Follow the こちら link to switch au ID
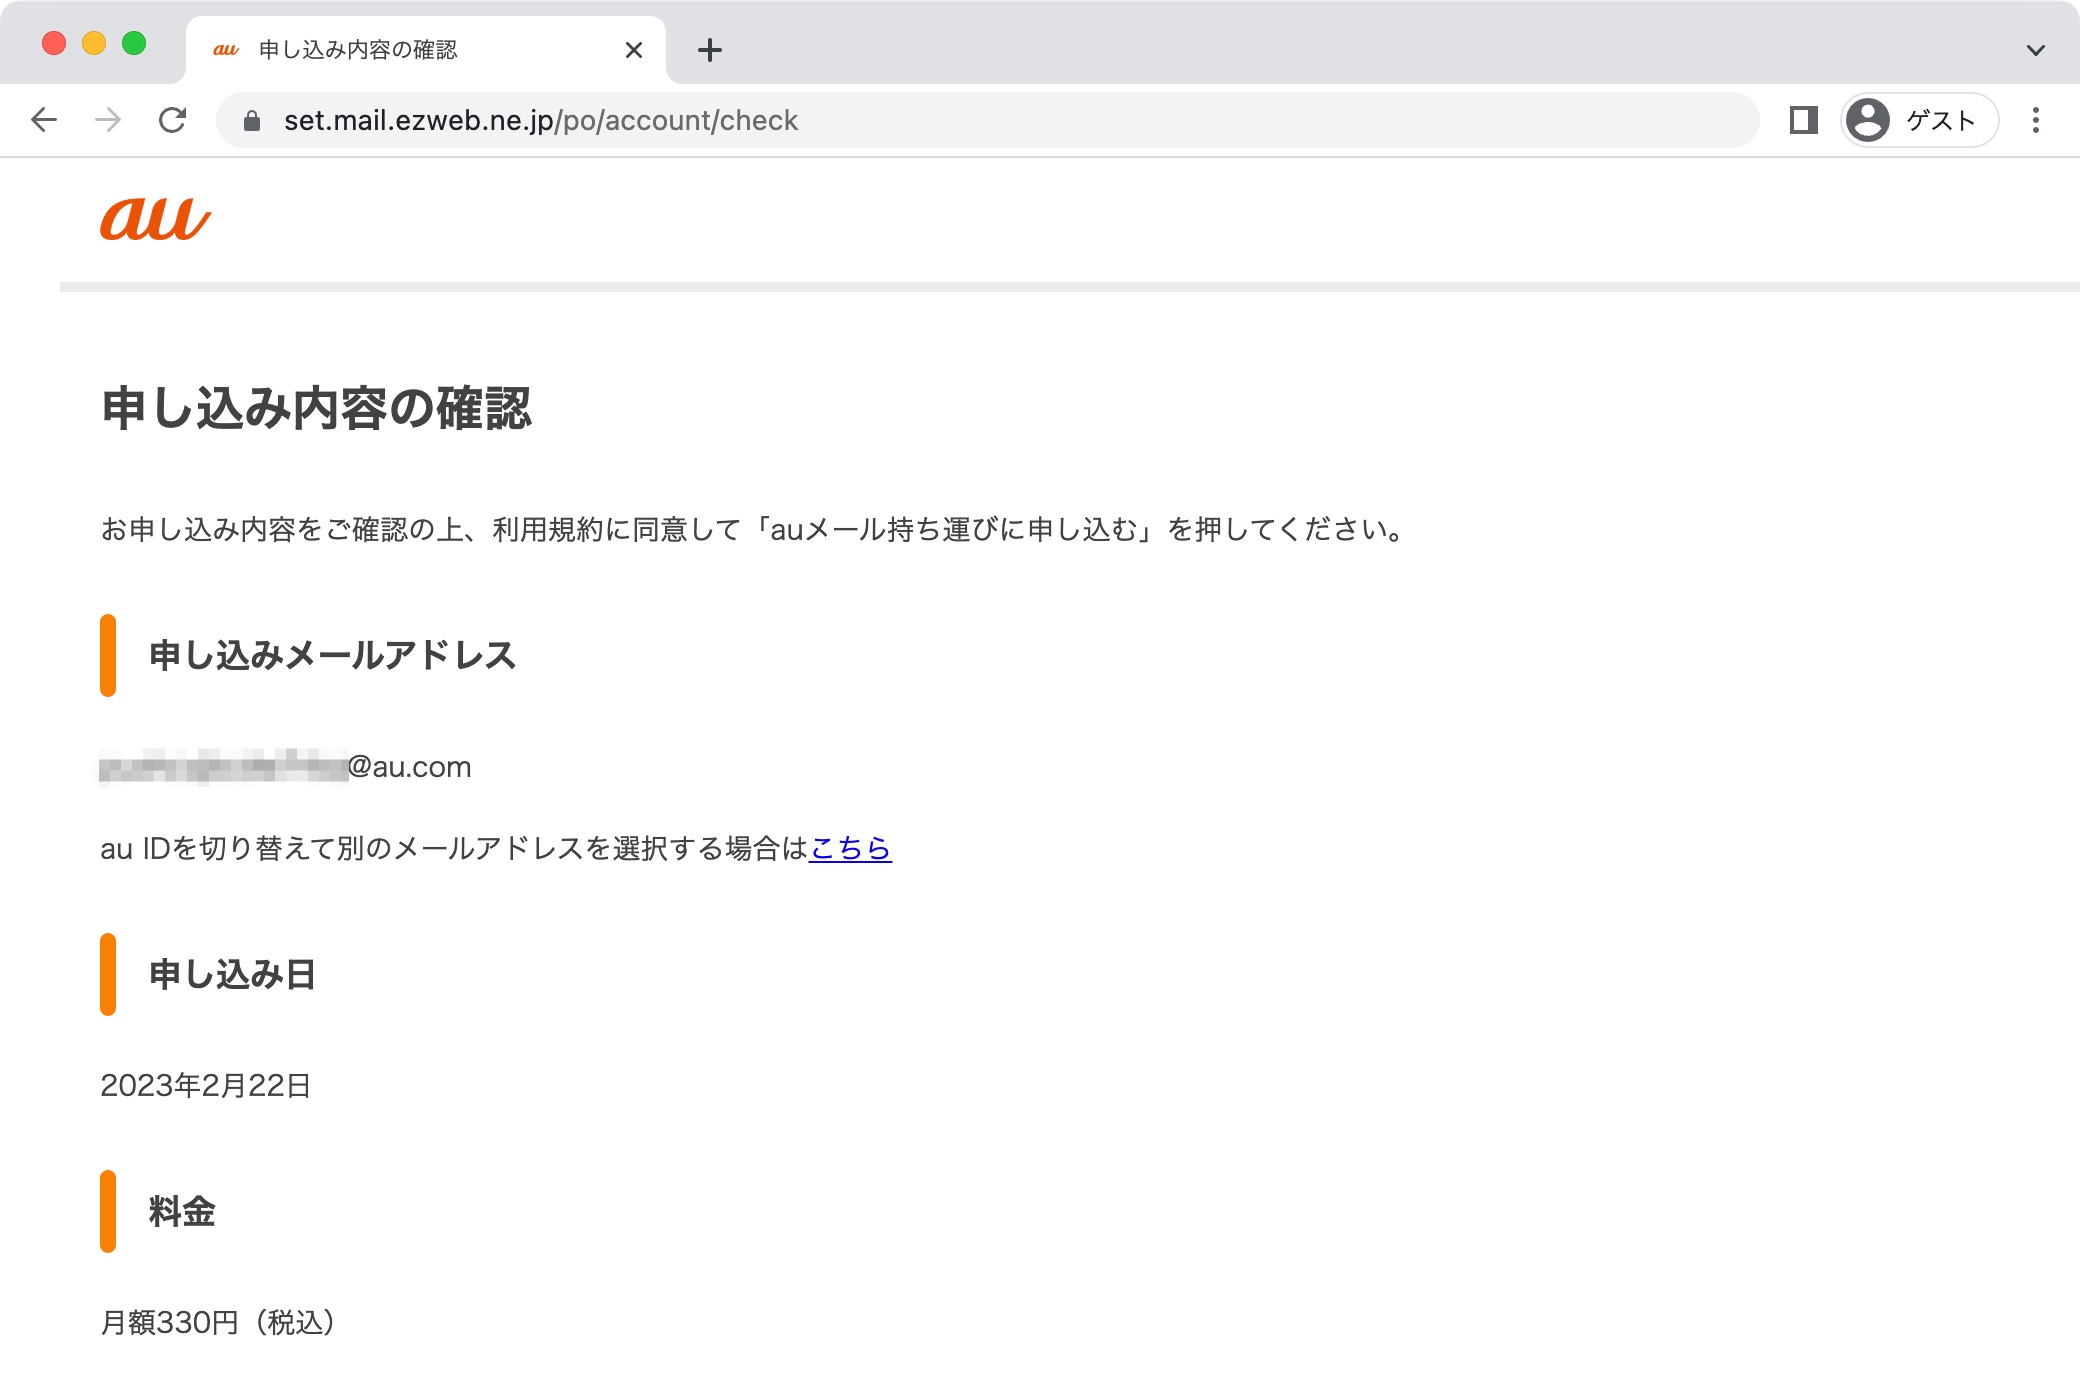 pyautogui.click(x=850, y=848)
